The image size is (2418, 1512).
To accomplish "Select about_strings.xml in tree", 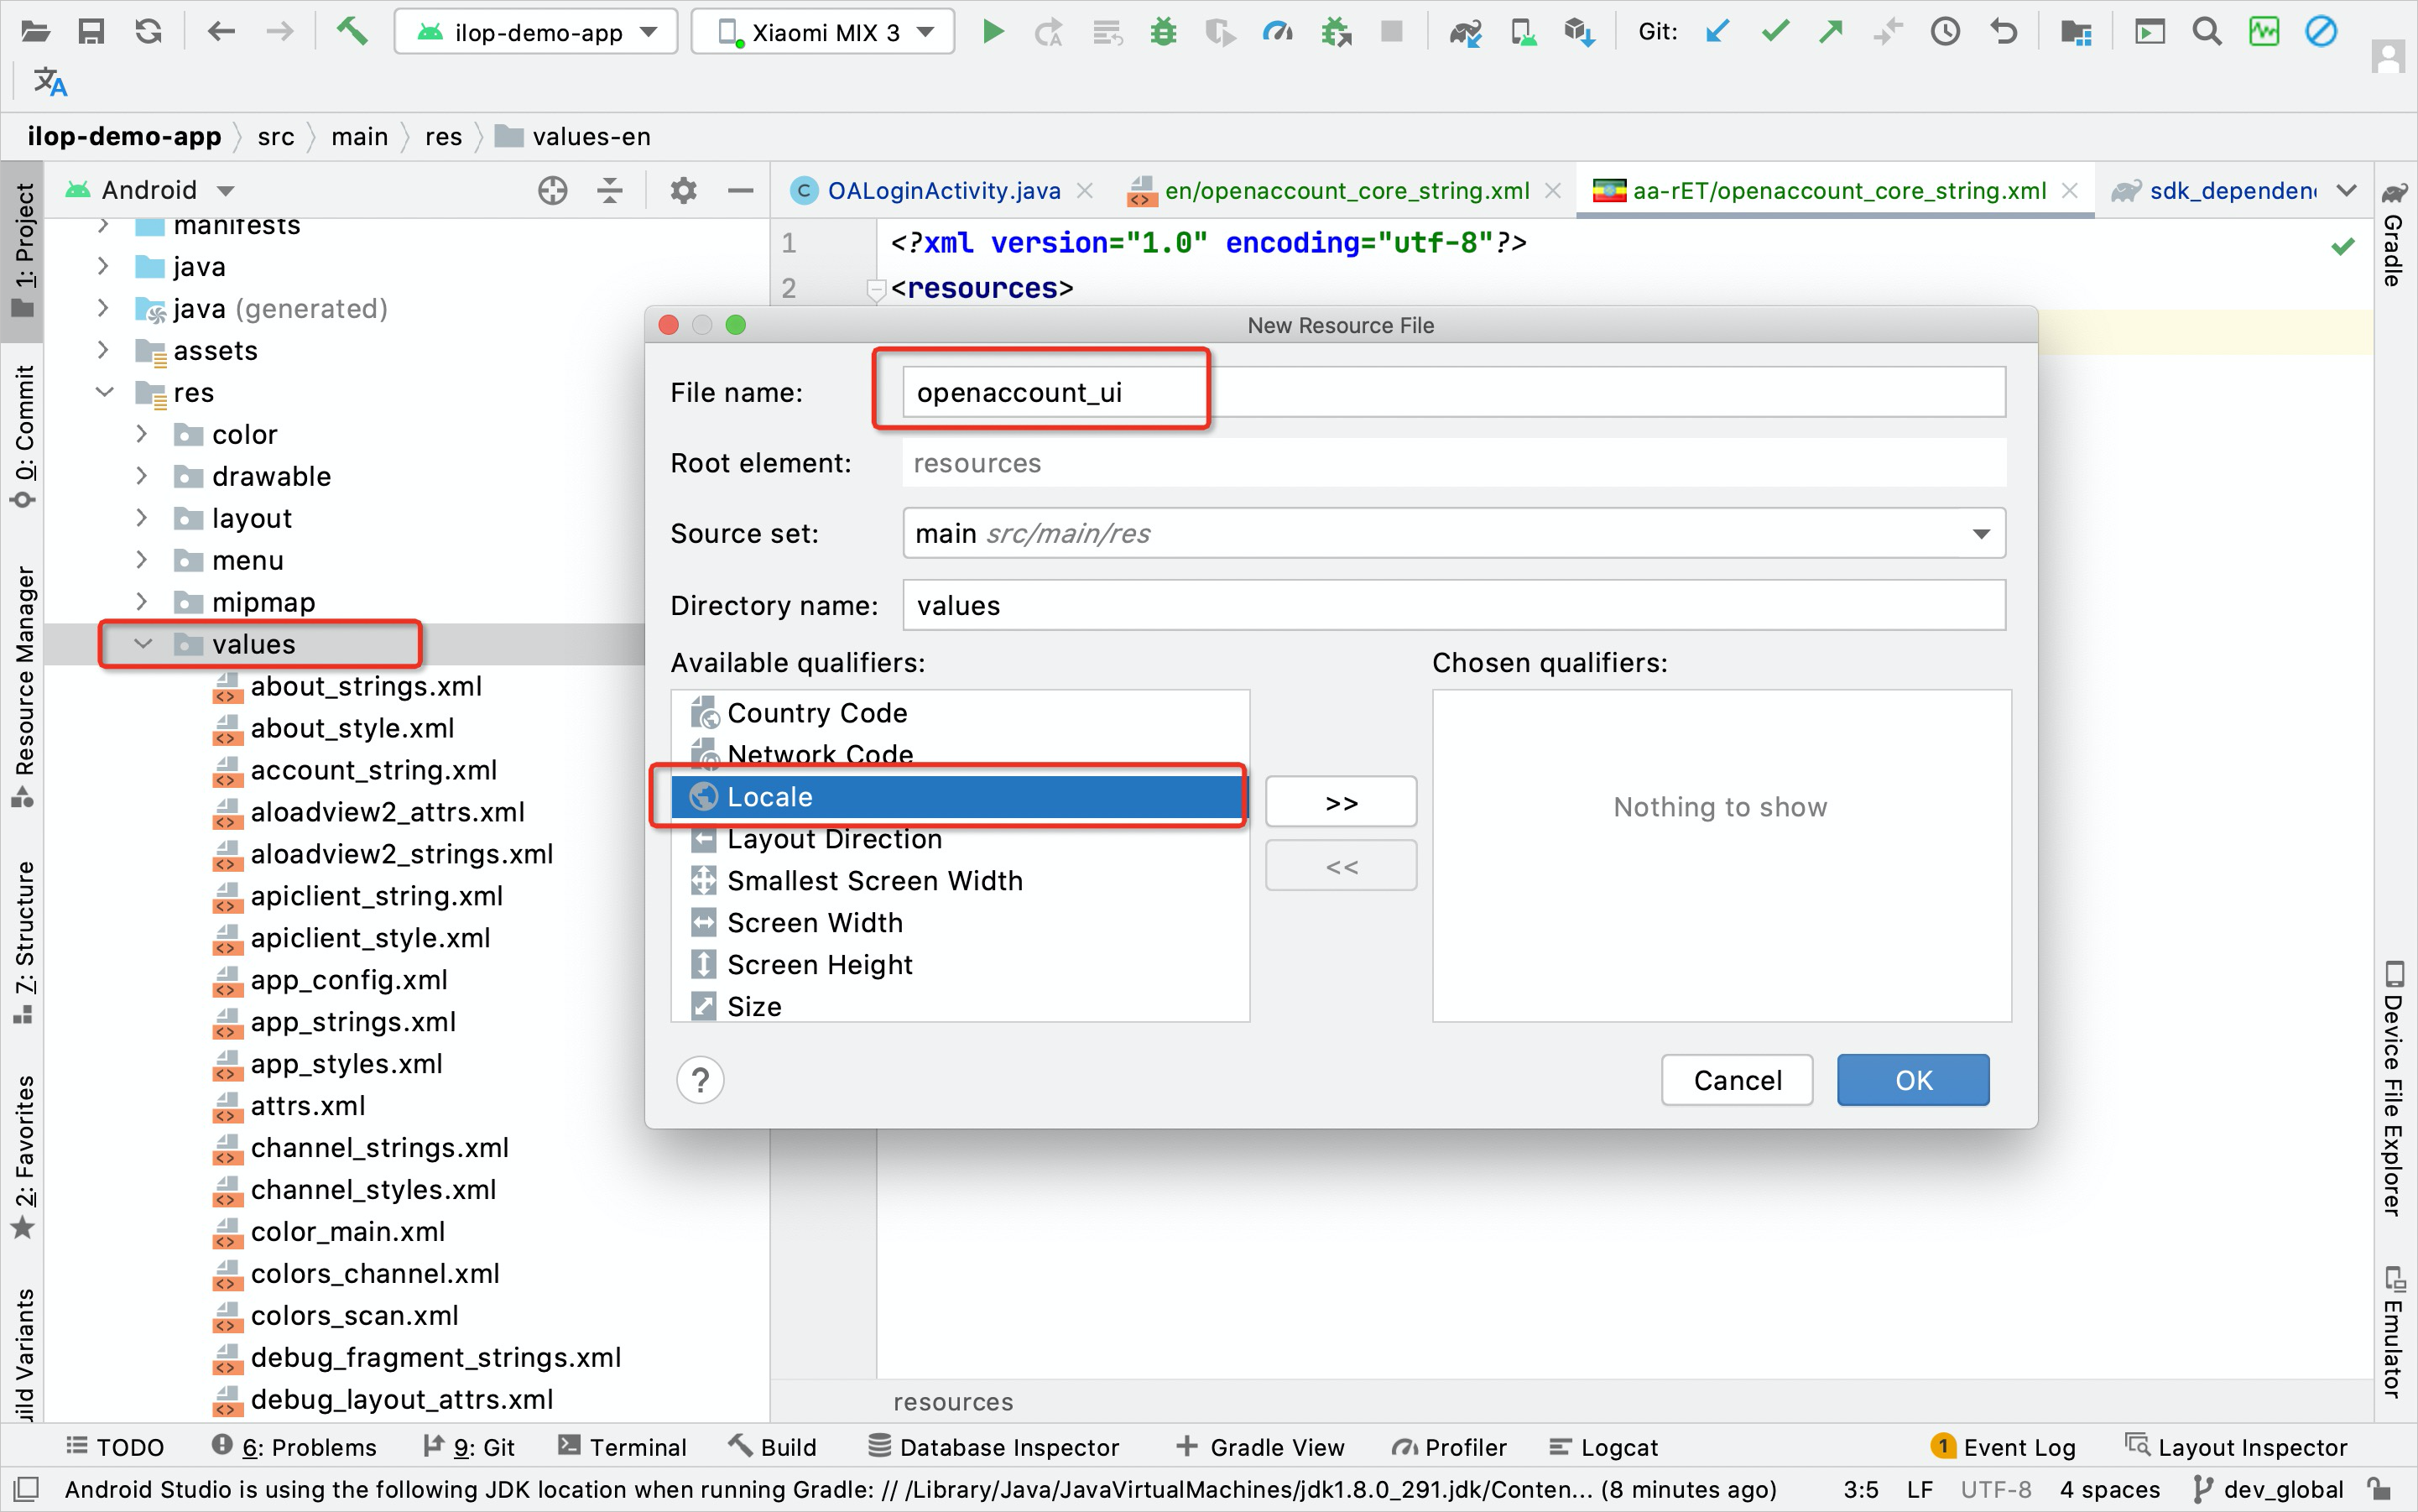I will 365,686.
